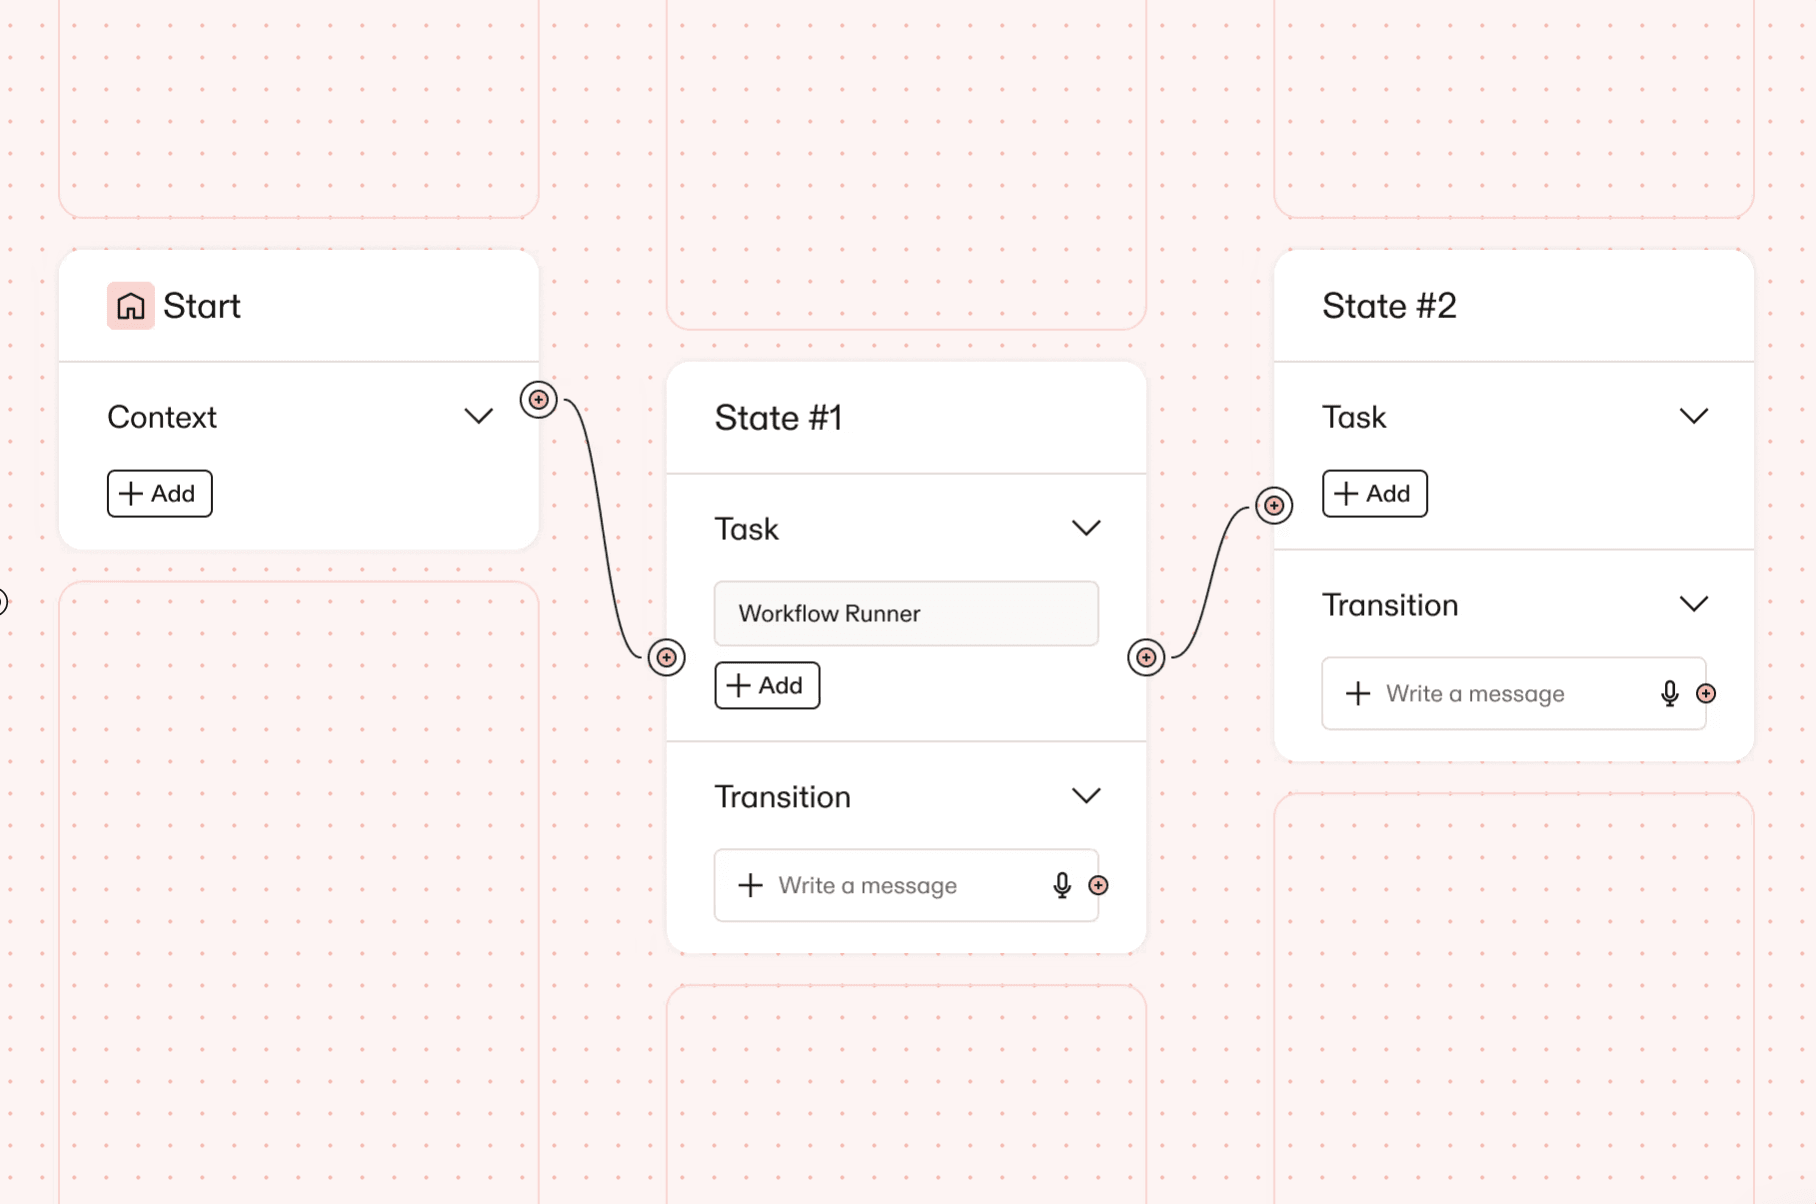Click State #1 Transition message connector dot
The width and height of the screenshot is (1816, 1204).
click(x=1098, y=885)
